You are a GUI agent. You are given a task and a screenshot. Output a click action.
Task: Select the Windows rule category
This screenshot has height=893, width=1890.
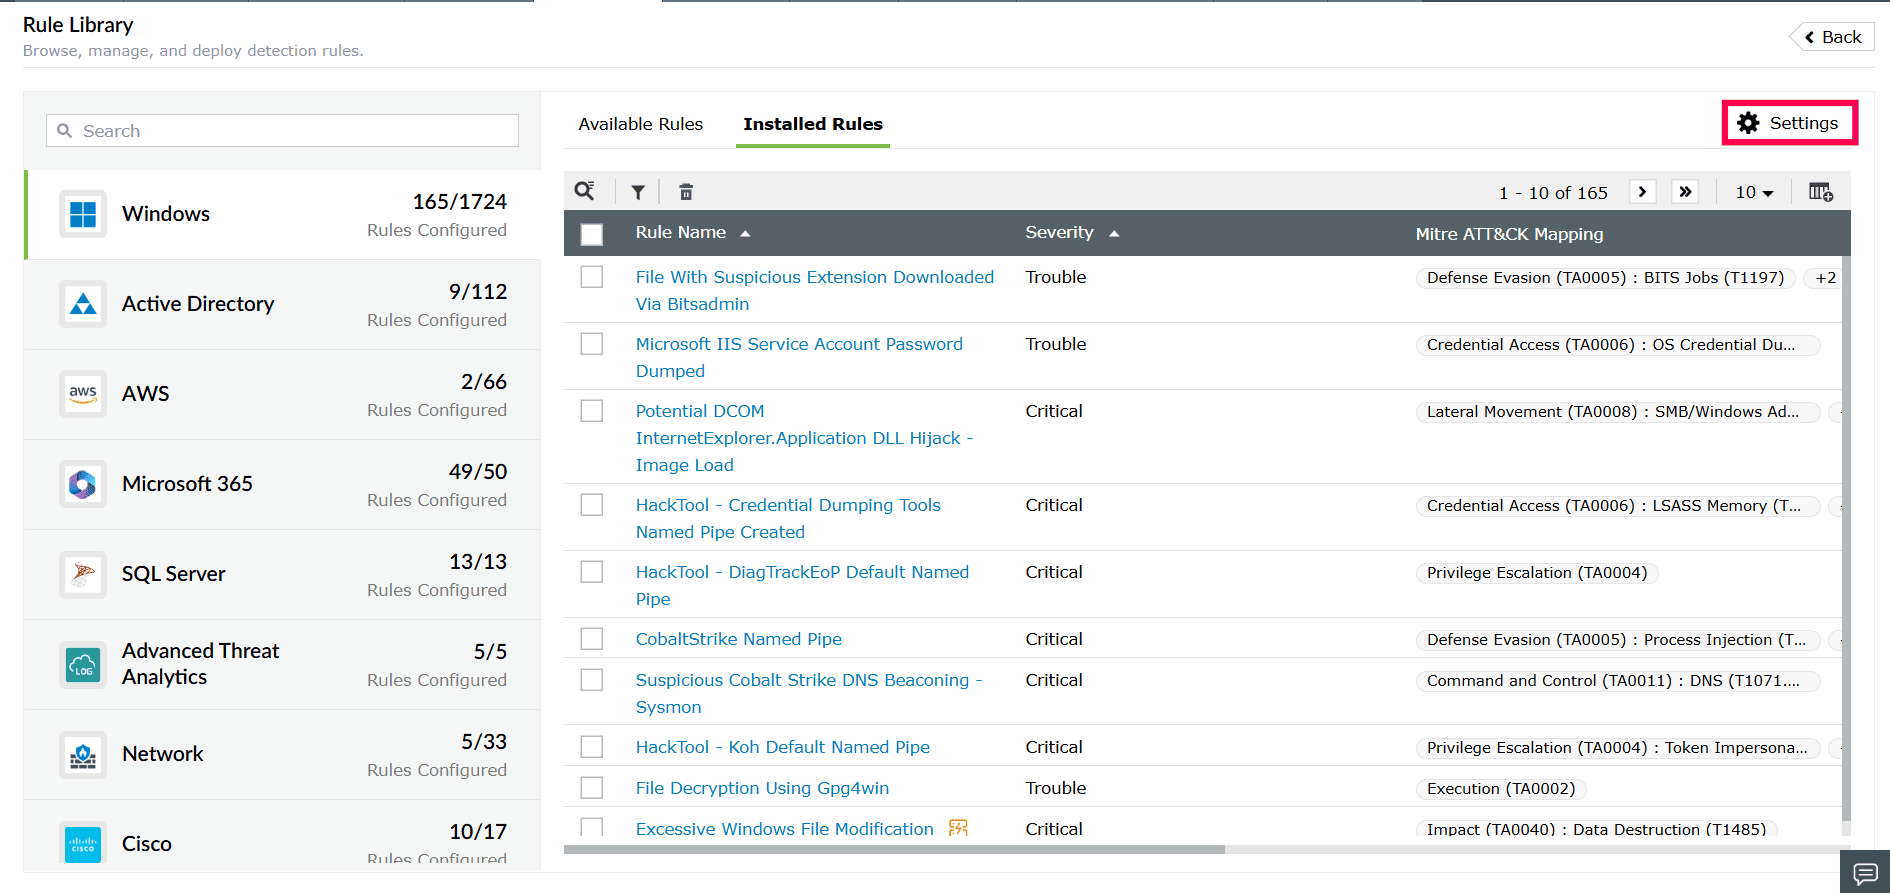[283, 214]
